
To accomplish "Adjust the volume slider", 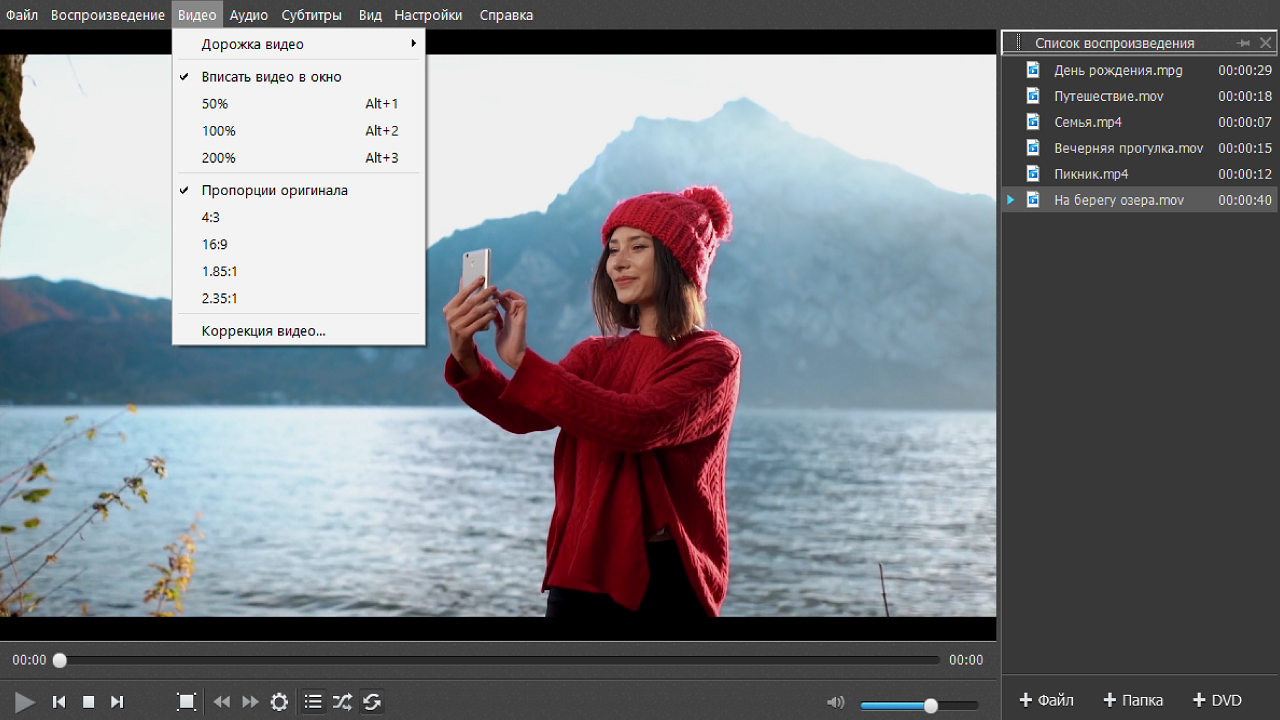I will [x=919, y=706].
